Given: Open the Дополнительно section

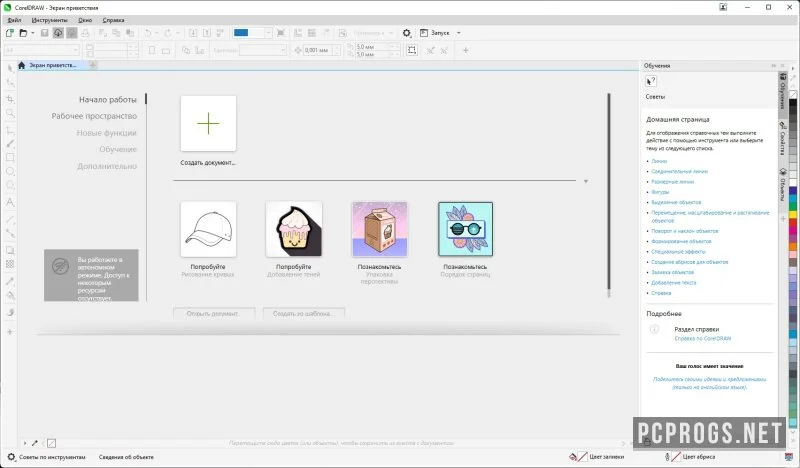Looking at the screenshot, I should [x=107, y=166].
